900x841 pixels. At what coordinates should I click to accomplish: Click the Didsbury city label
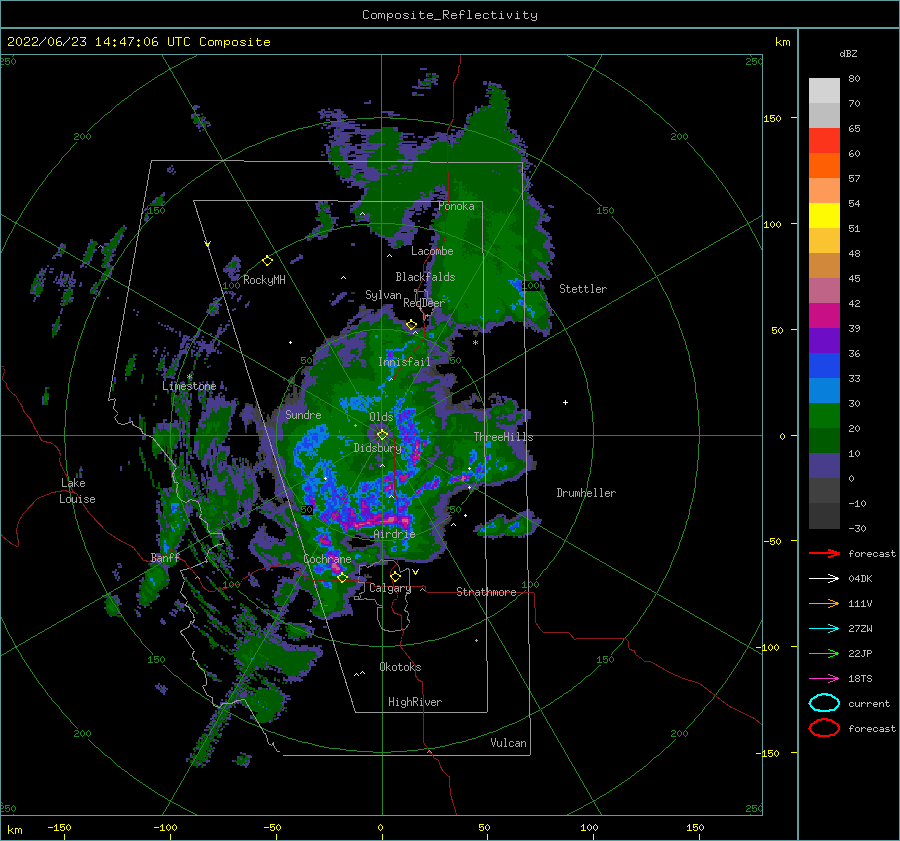(377, 448)
